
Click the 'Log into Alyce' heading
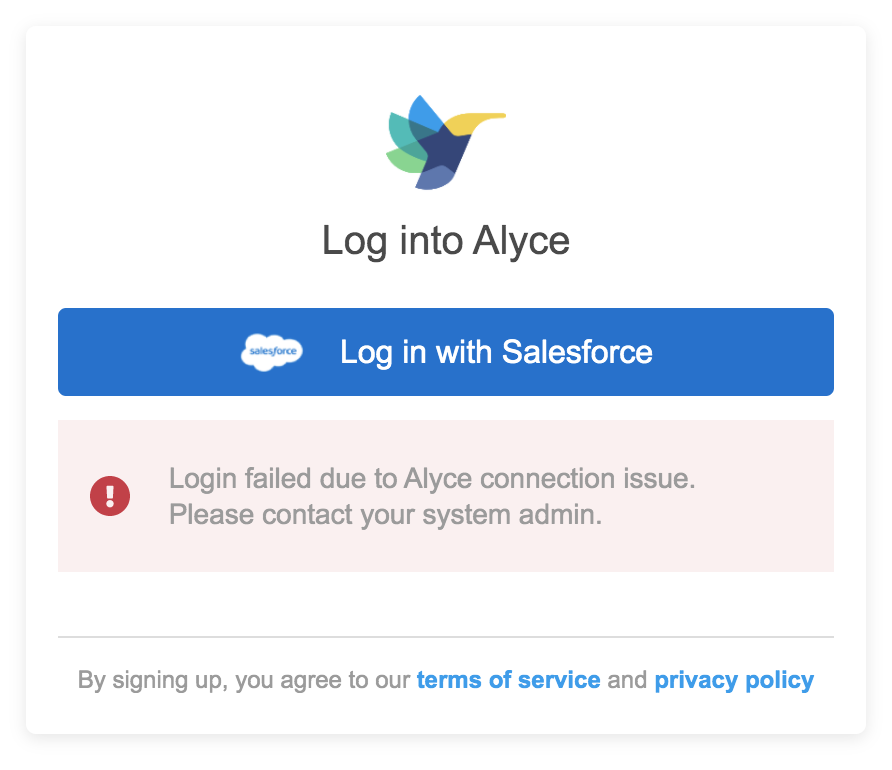pos(446,241)
